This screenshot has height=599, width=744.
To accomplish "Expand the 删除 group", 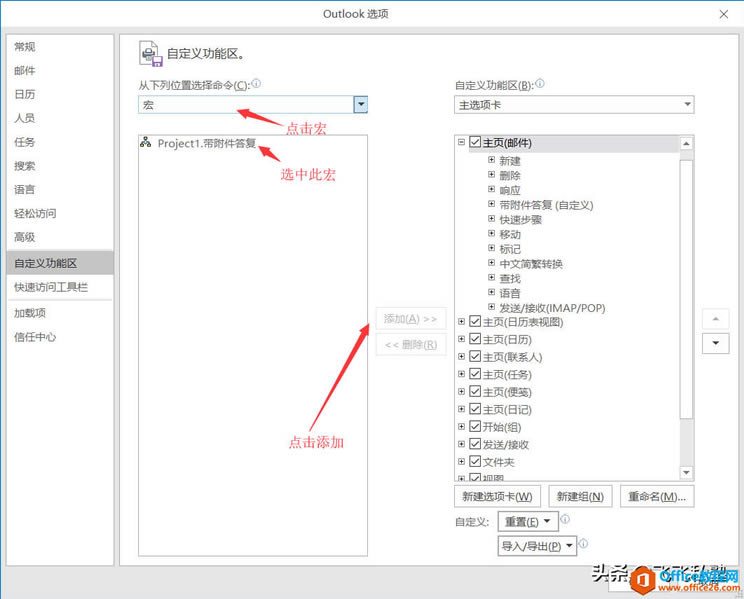I will pyautogui.click(x=492, y=175).
